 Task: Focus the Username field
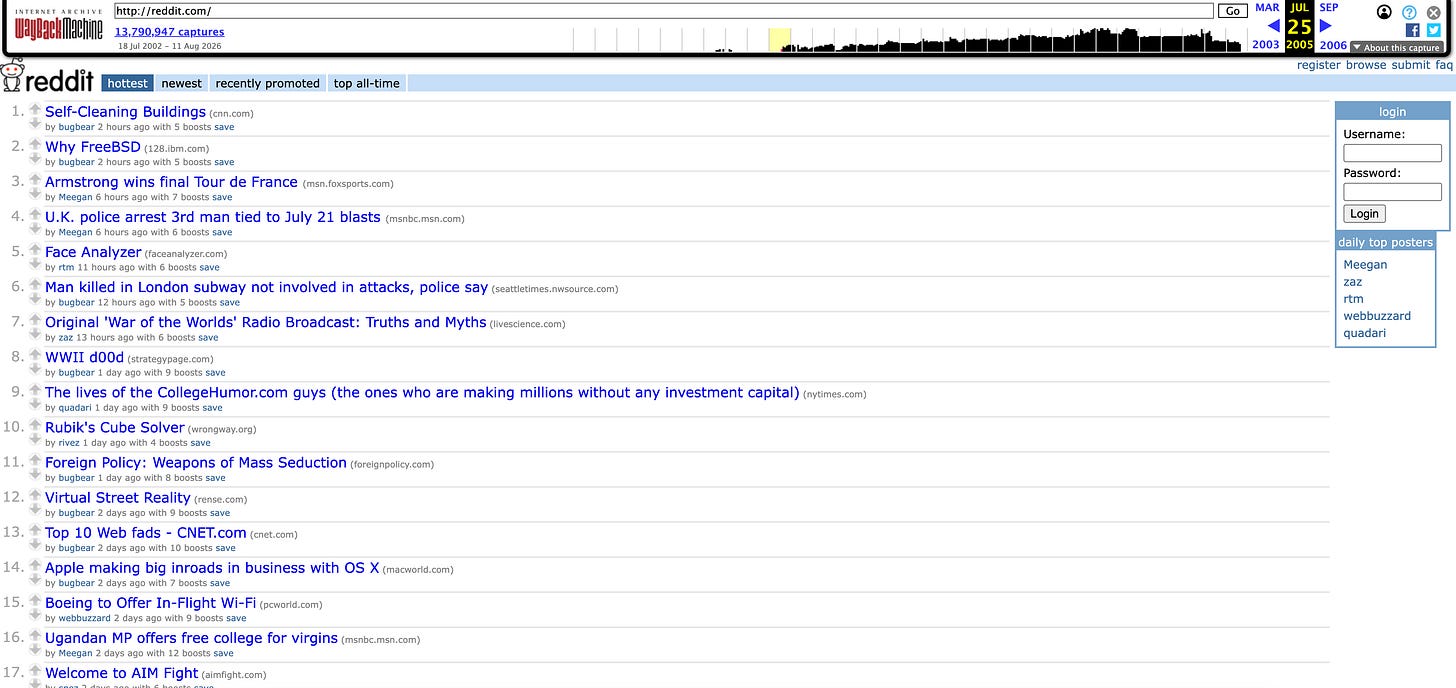click(1392, 153)
